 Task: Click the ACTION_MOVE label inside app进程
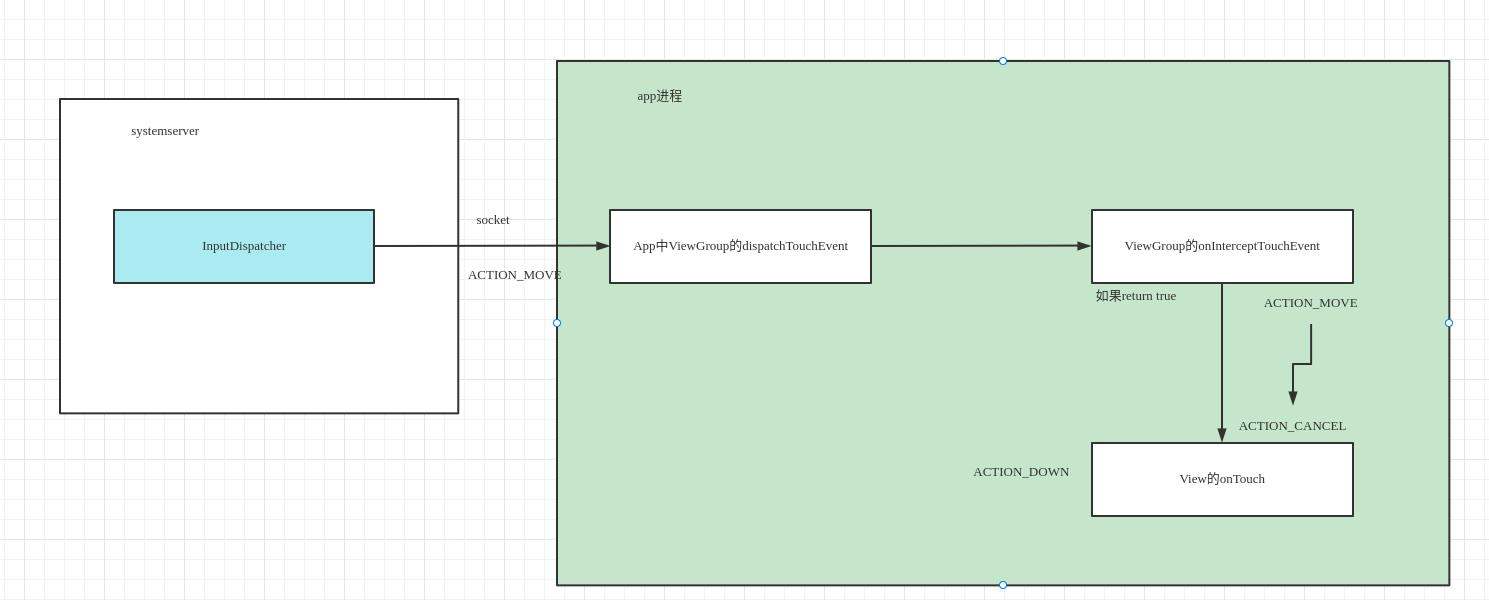[x=1311, y=303]
